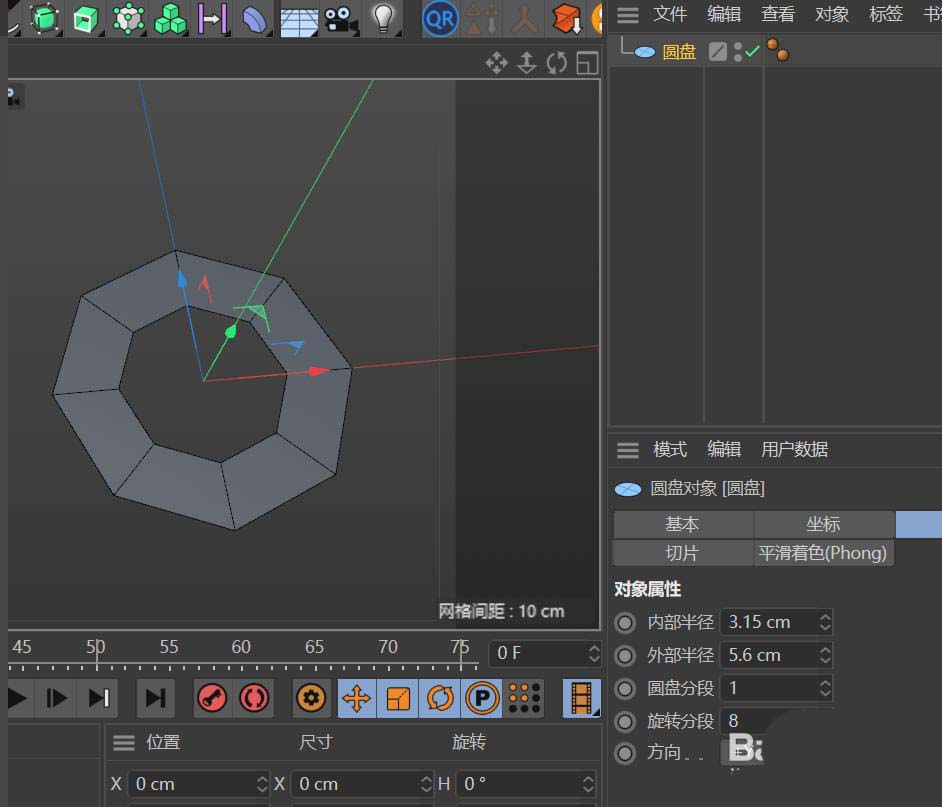Click the blue QR button in toolbar

point(440,18)
